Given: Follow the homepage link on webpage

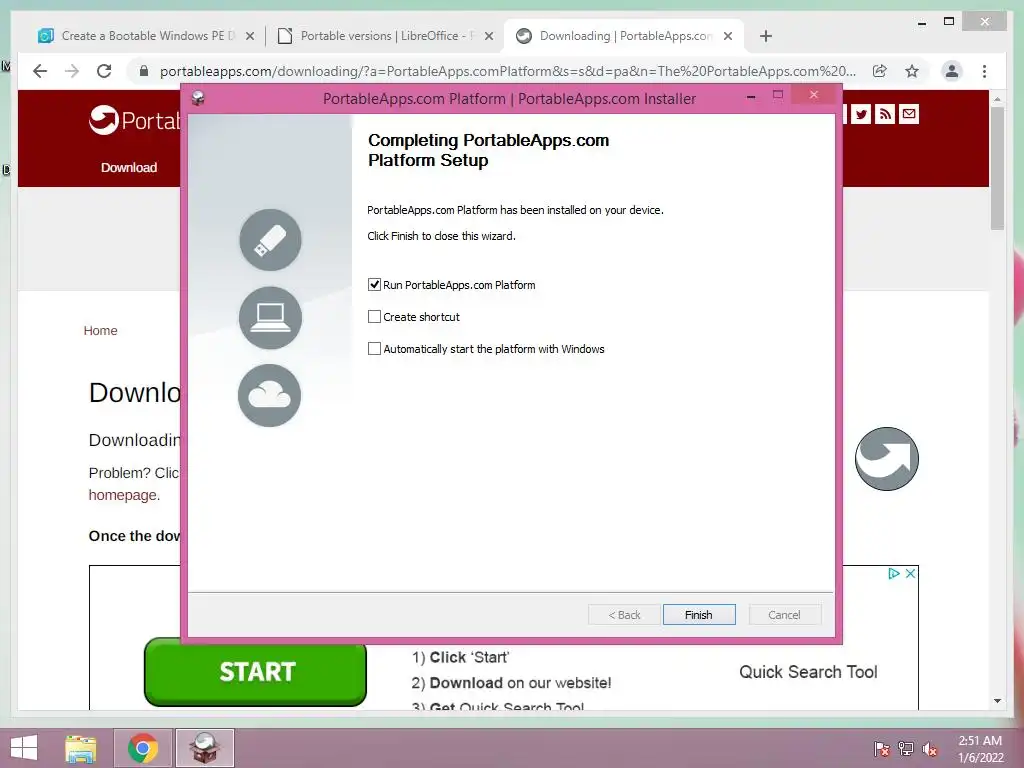Looking at the screenshot, I should (x=123, y=495).
